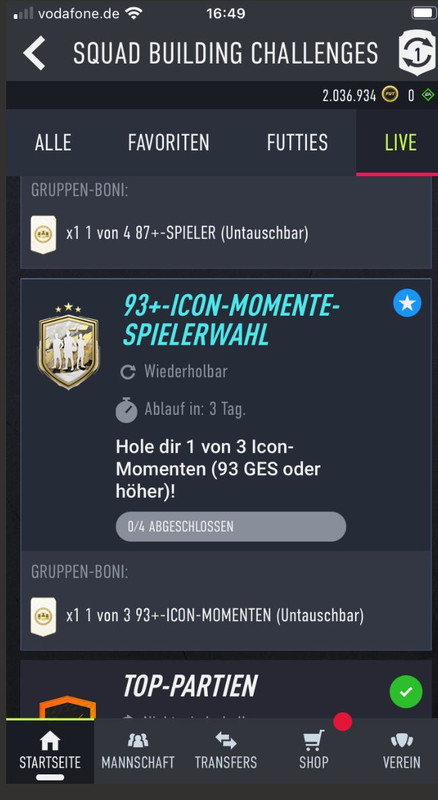The height and width of the screenshot is (800, 438).
Task: Switch to the ALLE tab
Action: [53, 143]
